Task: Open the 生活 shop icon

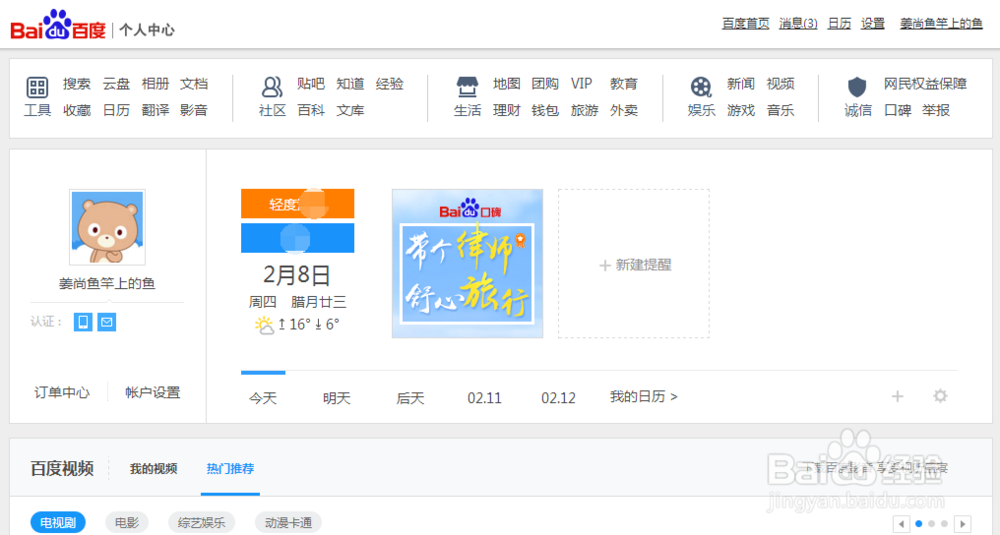Action: tap(467, 86)
